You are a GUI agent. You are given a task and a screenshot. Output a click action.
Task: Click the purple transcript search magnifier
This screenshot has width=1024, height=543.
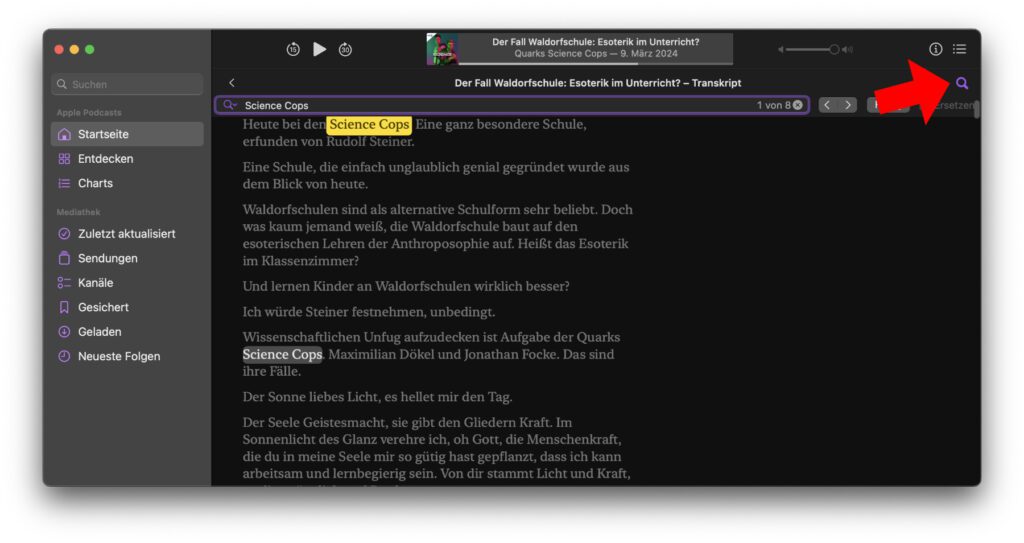(962, 83)
